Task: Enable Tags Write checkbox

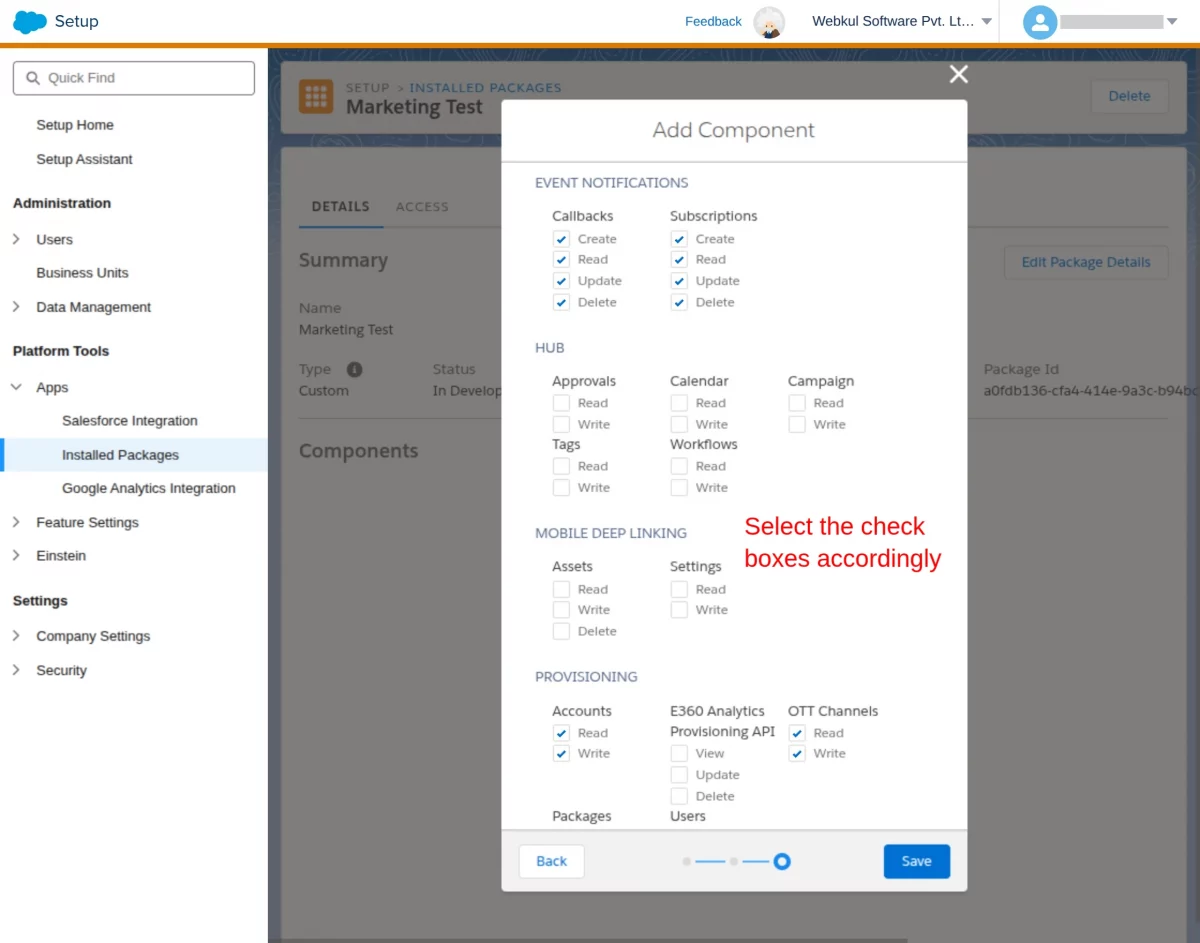Action: (561, 487)
